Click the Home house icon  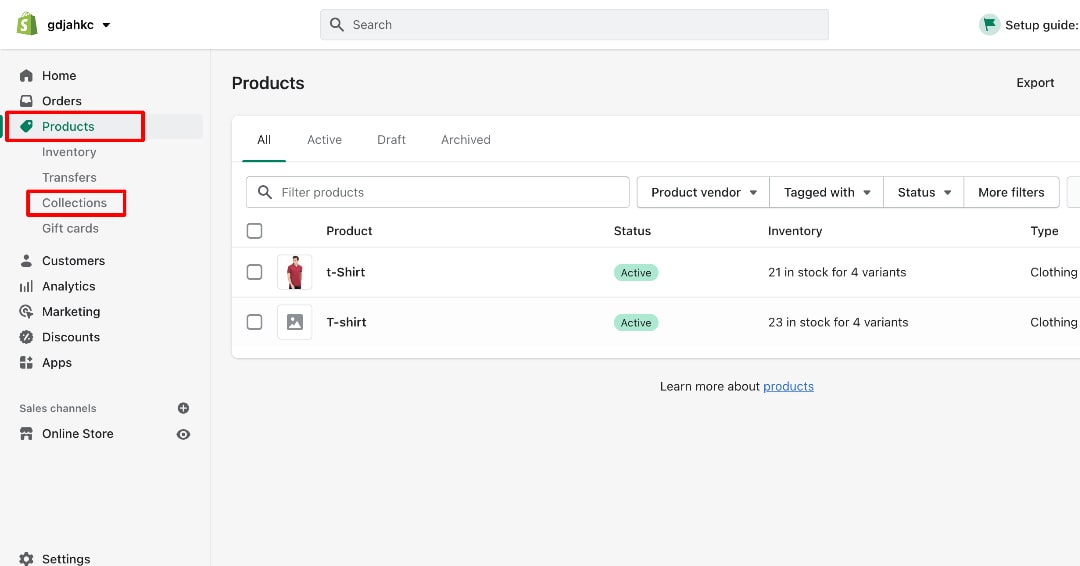(x=26, y=76)
